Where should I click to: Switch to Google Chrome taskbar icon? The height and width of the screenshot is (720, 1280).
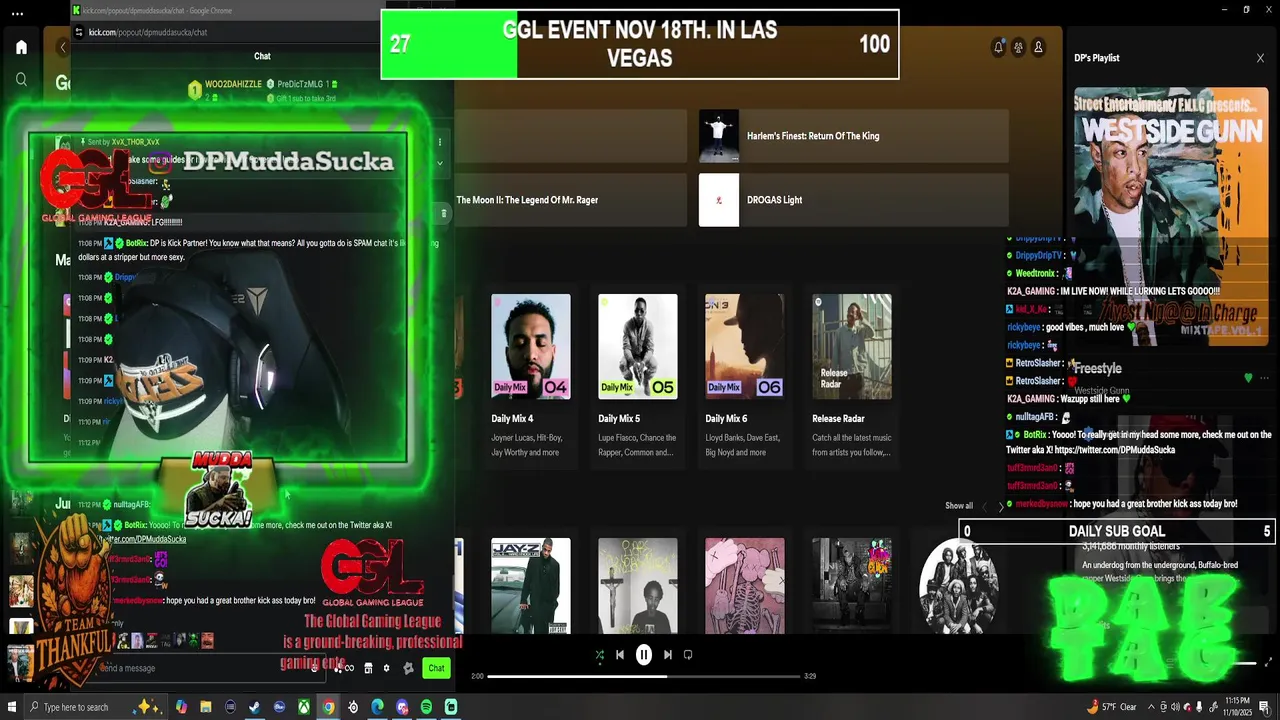tap(328, 707)
